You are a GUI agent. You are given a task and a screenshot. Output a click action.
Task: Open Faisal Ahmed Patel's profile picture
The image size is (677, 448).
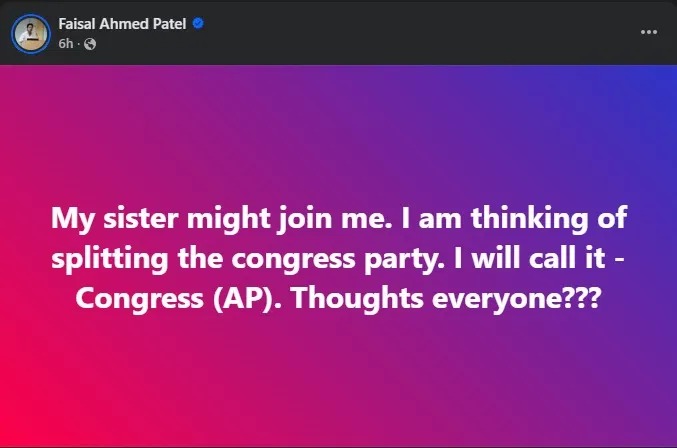tap(31, 33)
